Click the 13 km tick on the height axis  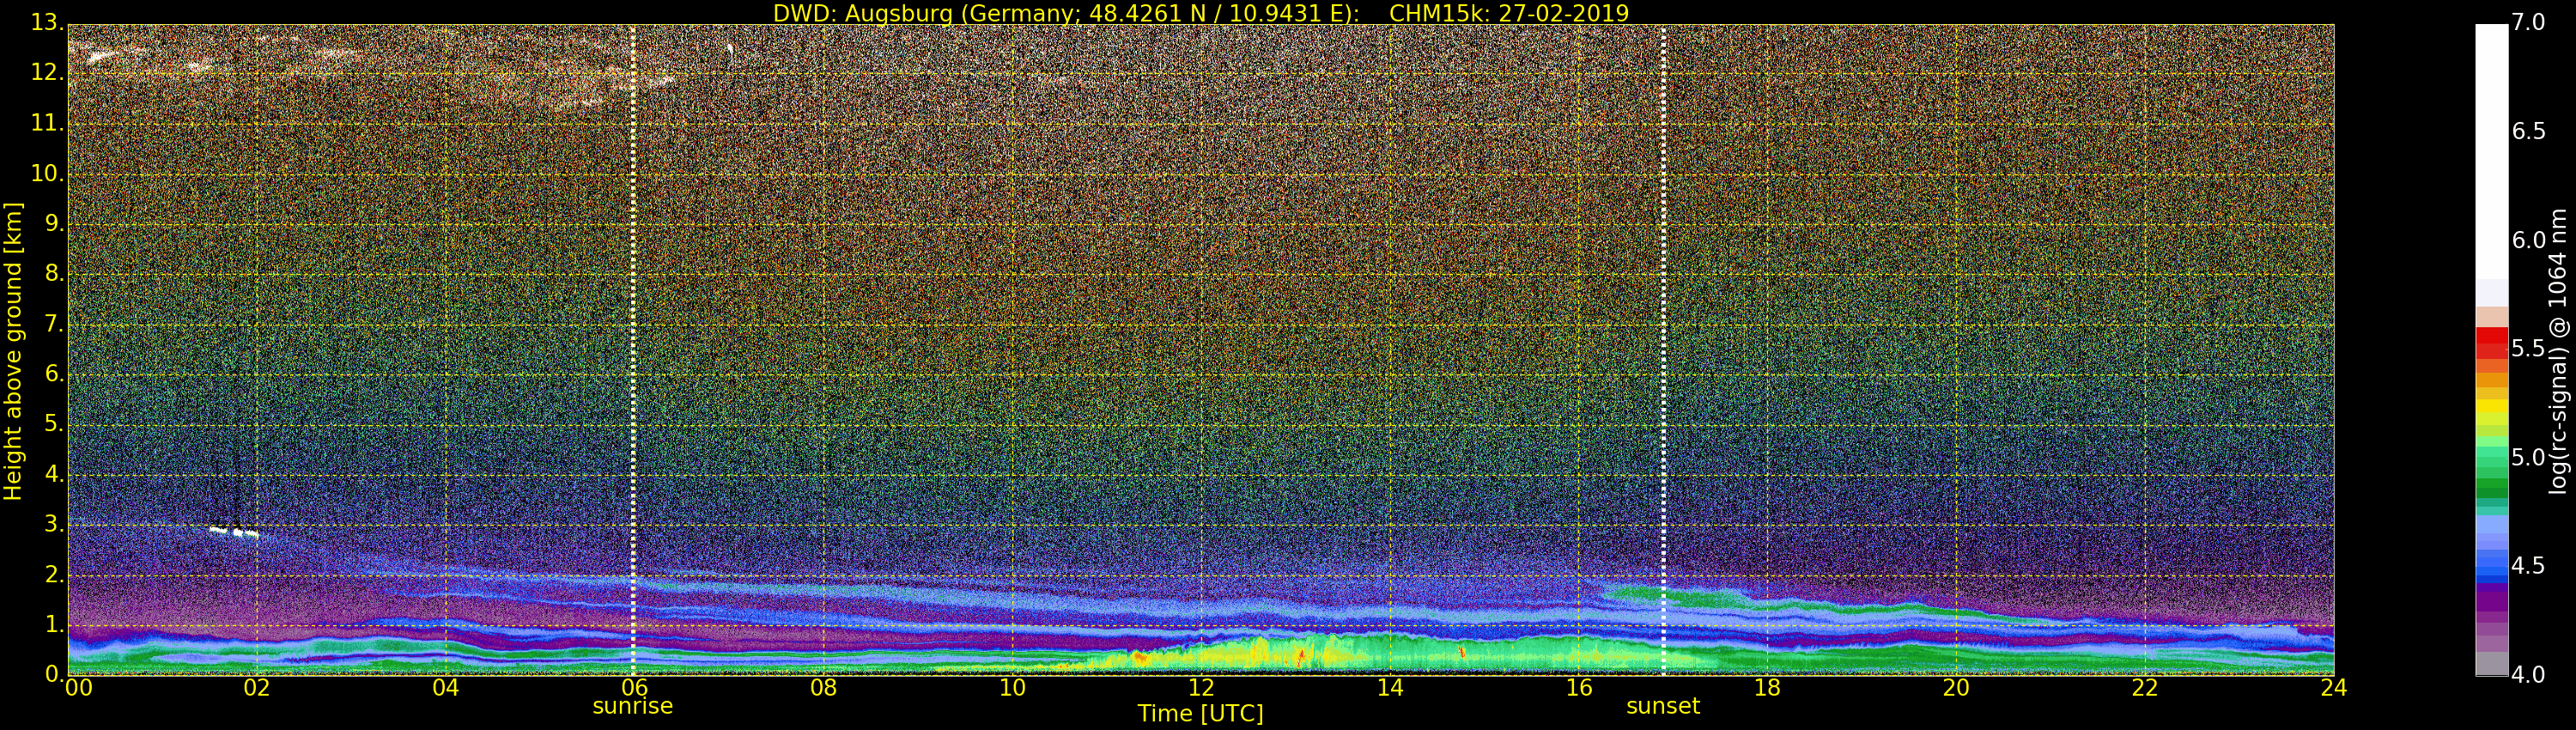pyautogui.click(x=46, y=22)
